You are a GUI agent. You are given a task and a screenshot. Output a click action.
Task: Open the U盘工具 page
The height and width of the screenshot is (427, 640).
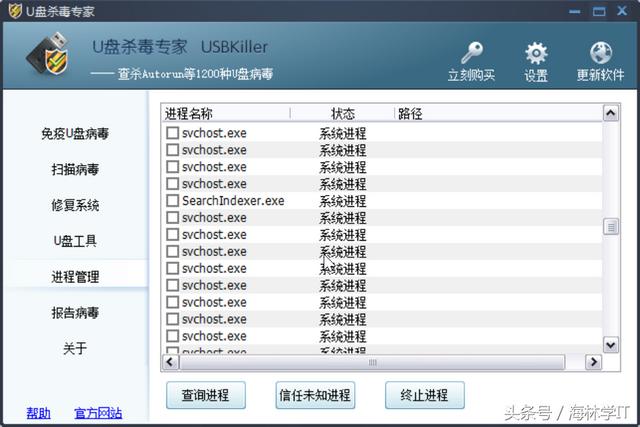click(75, 241)
